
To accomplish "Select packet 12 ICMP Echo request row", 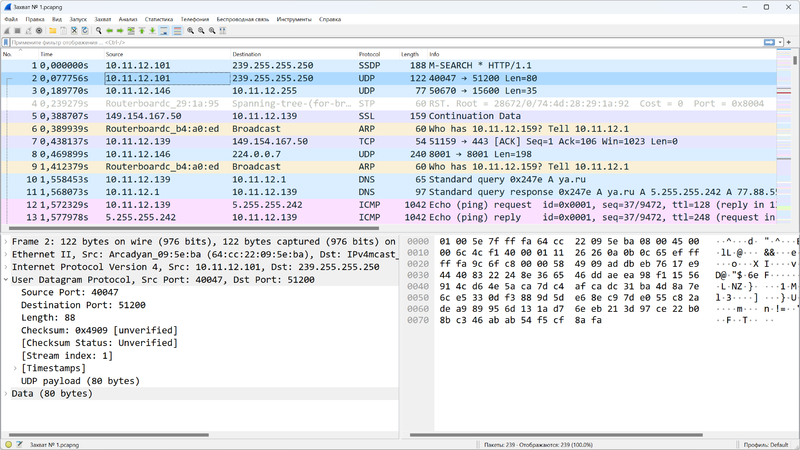I will (389, 205).
